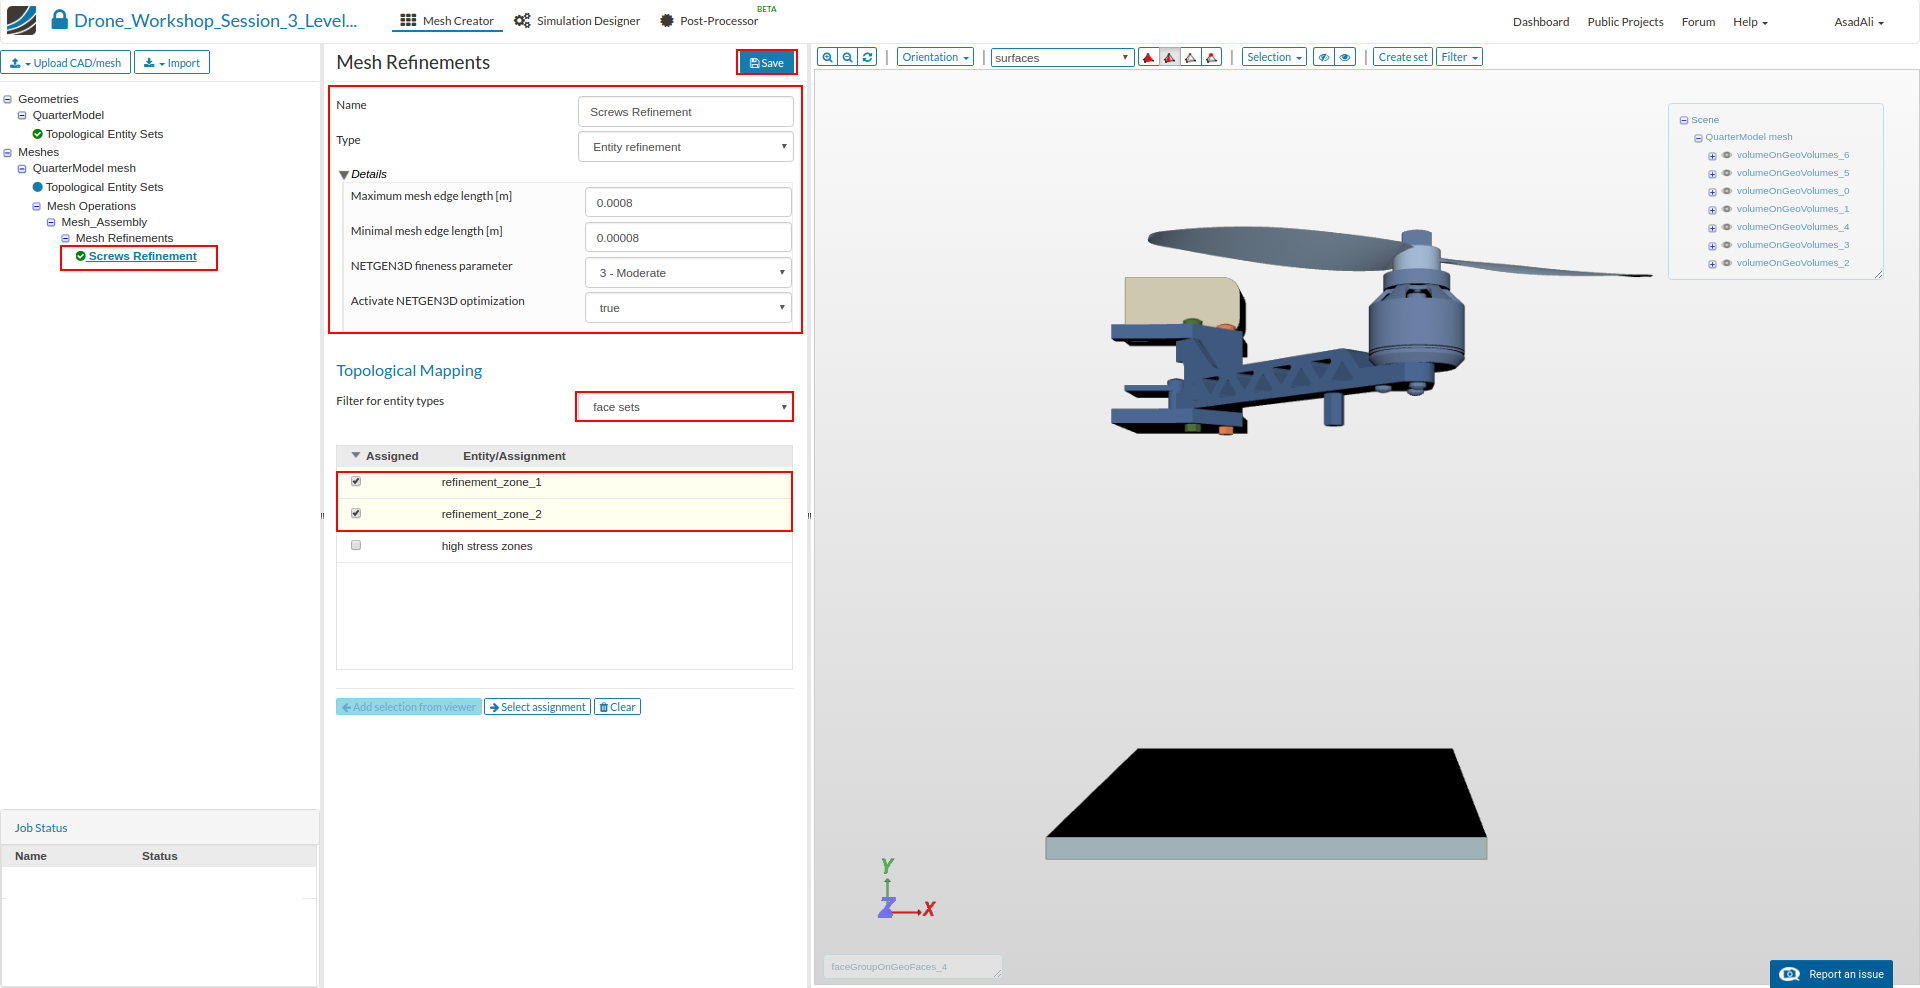1920x988 pixels.
Task: Switch to Mesh Creator tab
Action: (447, 21)
